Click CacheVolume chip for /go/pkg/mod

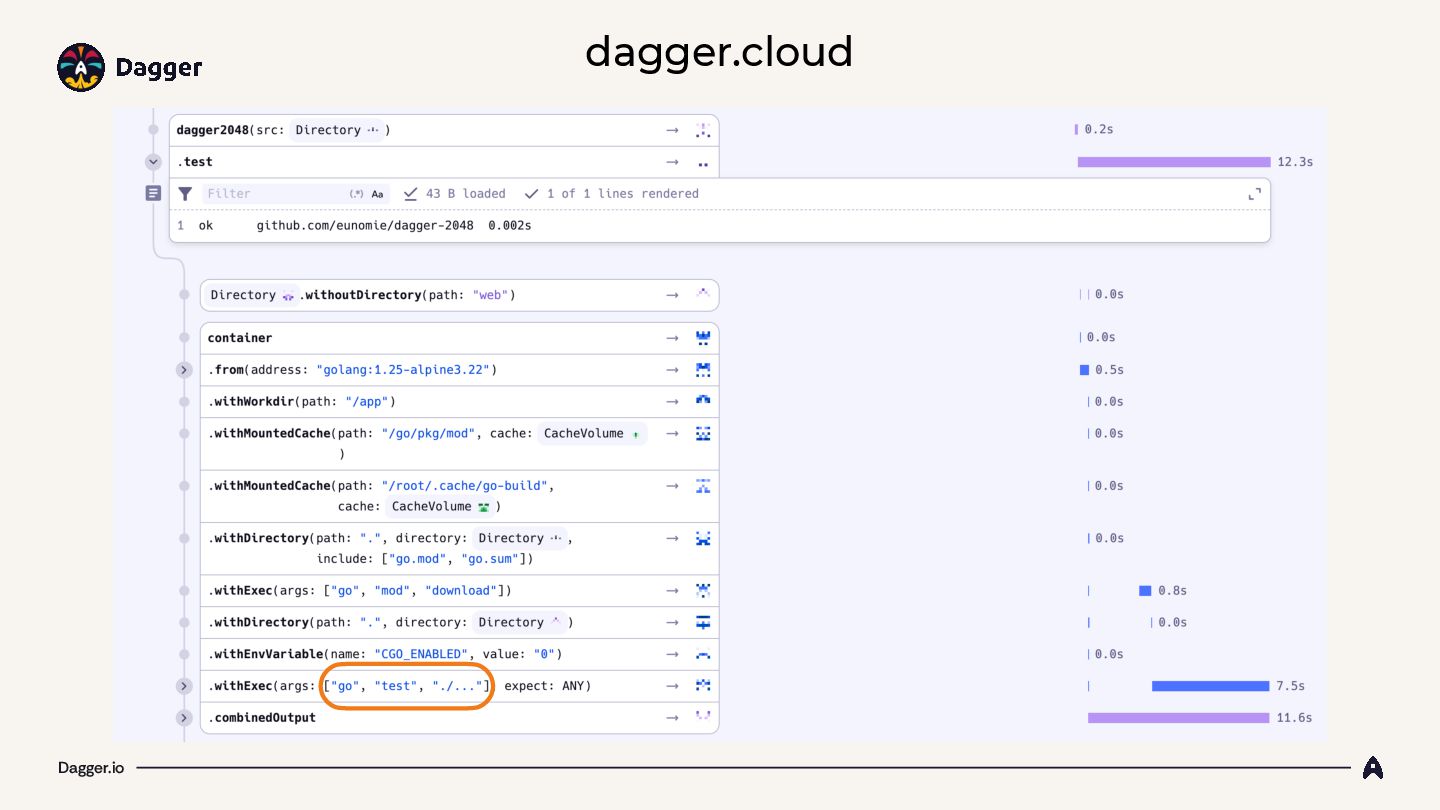pos(593,434)
